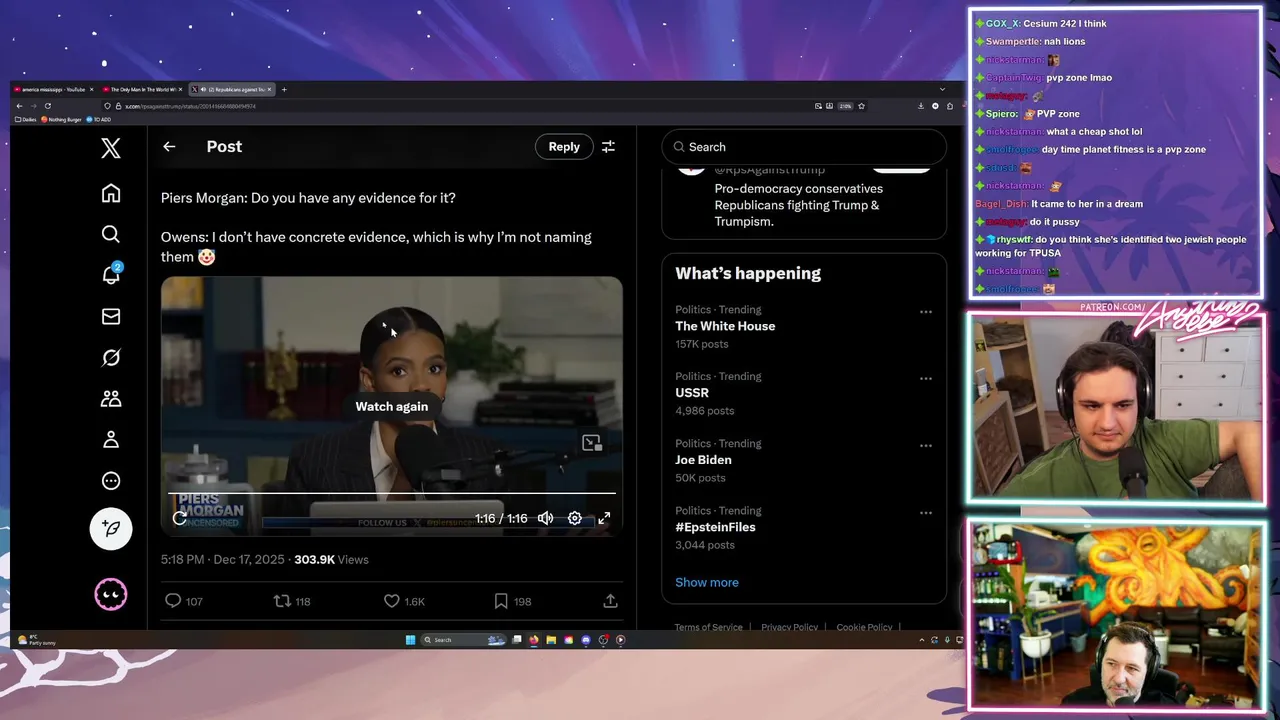The image size is (1280, 720).
Task: Click the X logo in the sidebar
Action: pos(111,149)
